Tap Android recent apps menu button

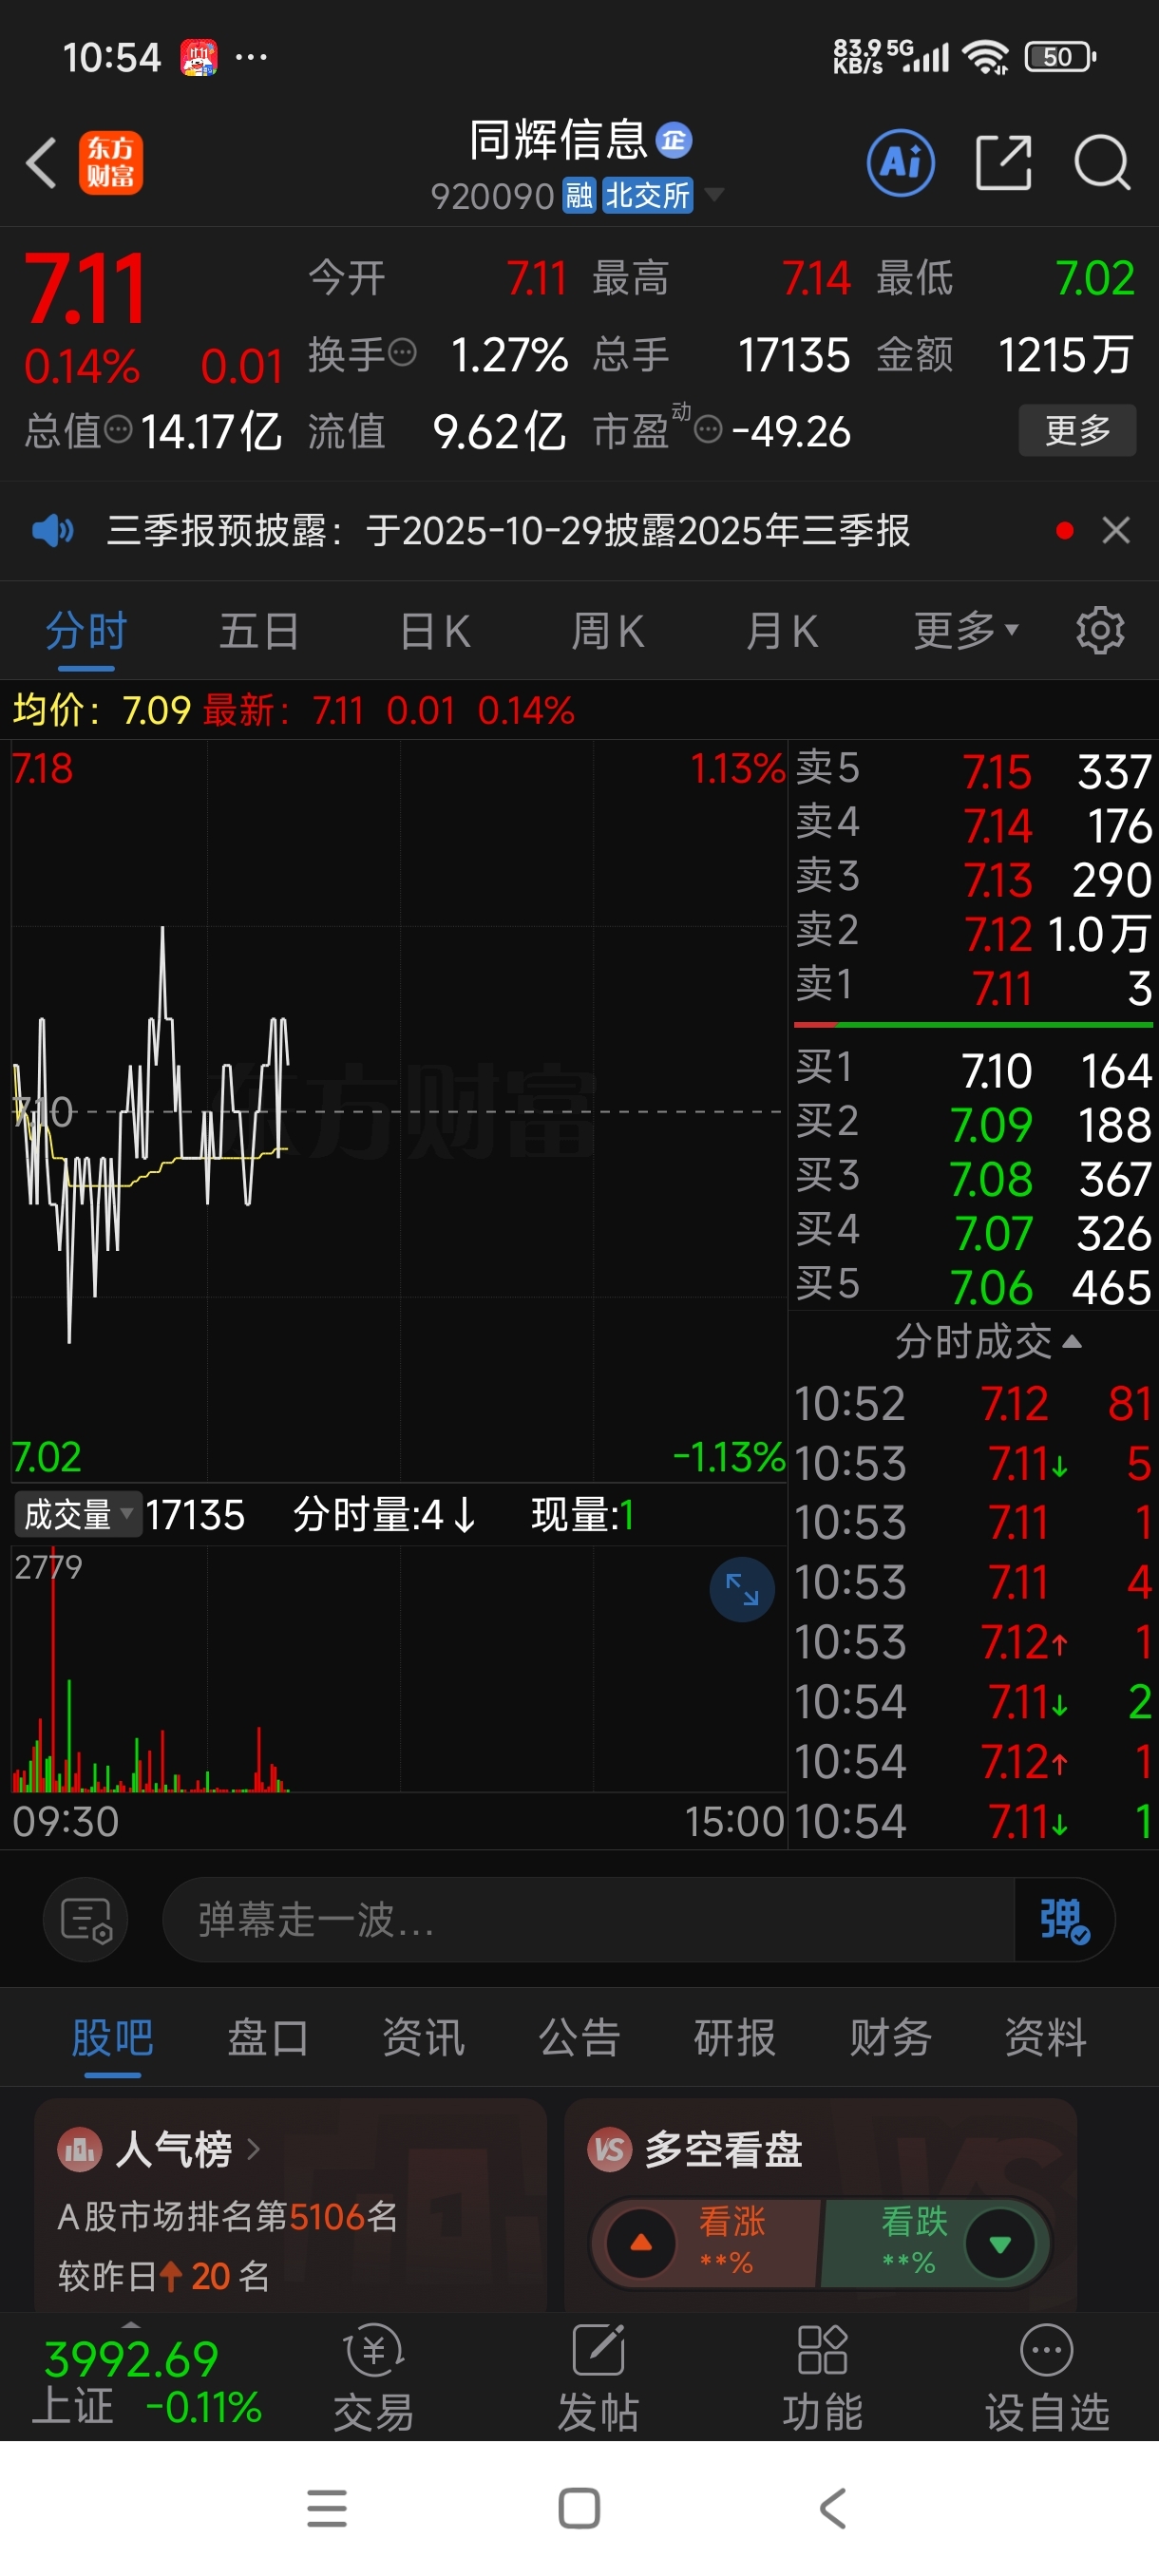pos(327,2508)
